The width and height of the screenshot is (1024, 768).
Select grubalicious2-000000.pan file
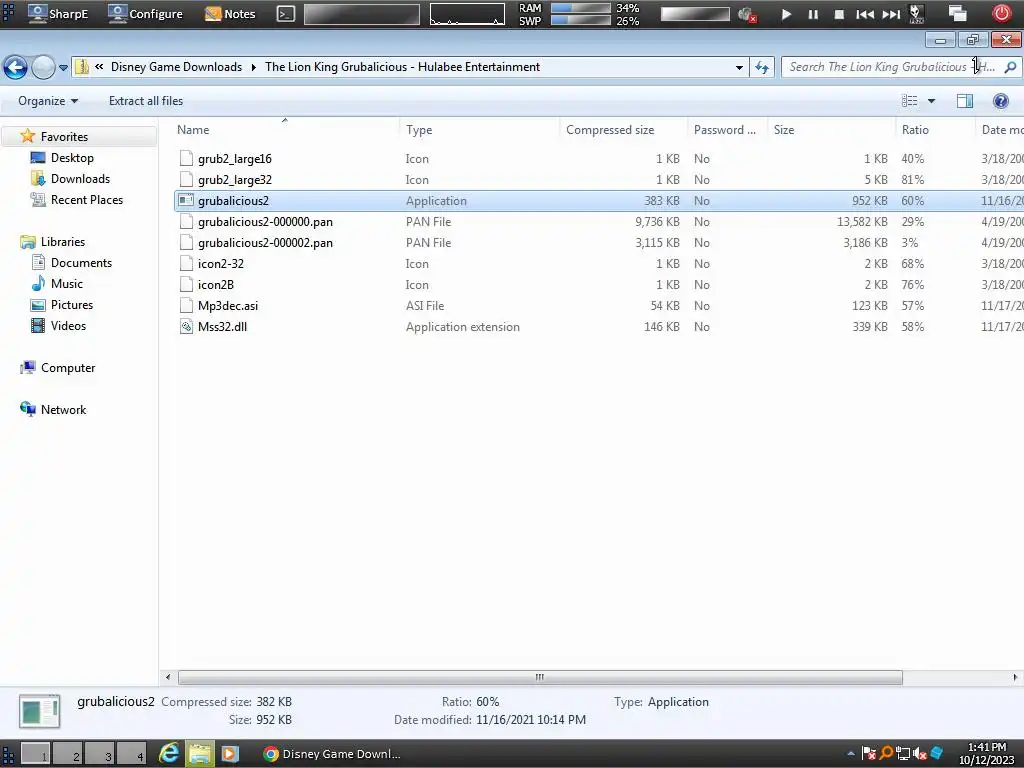point(265,221)
